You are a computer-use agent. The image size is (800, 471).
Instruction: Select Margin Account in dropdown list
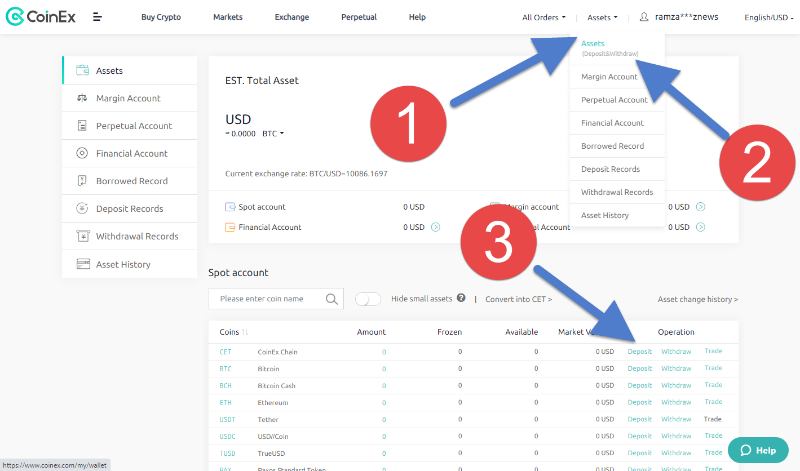tap(609, 77)
